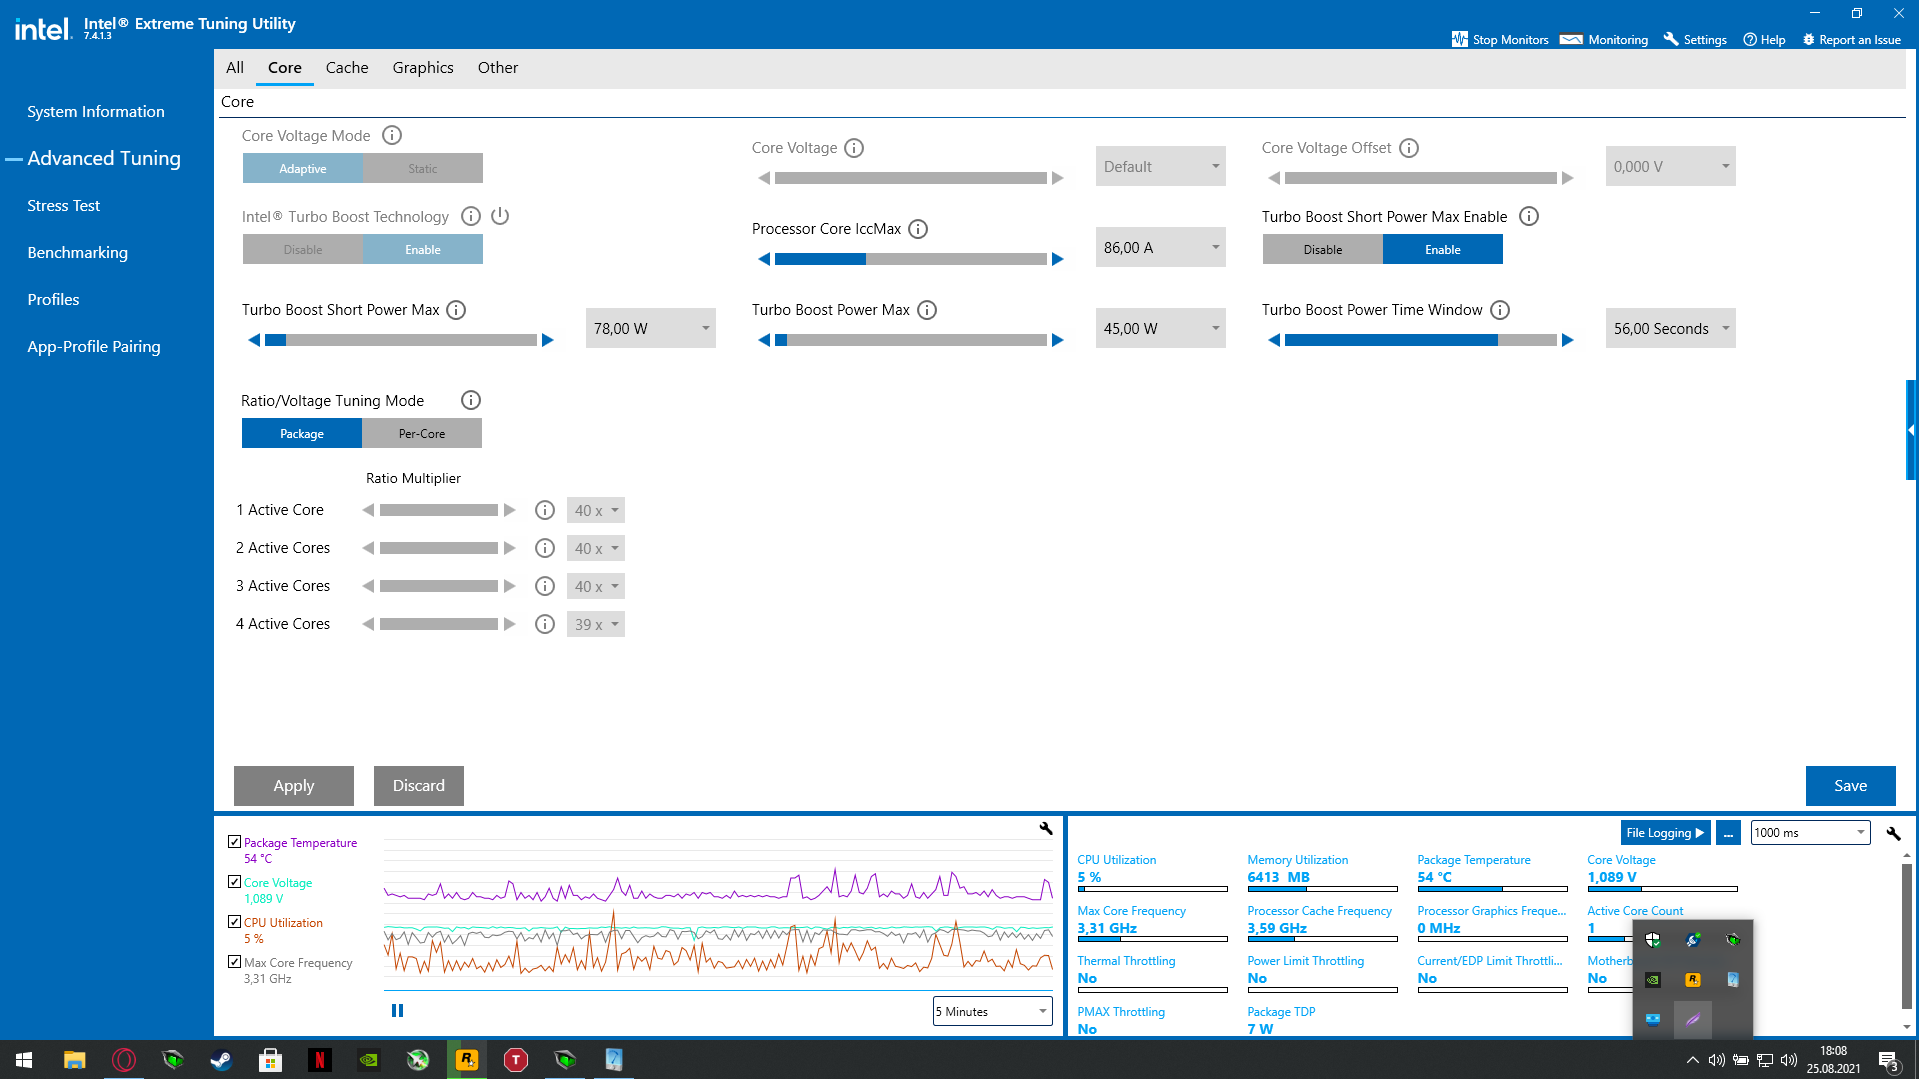Open the Help menu icon
This screenshot has height=1079, width=1919.
click(1750, 40)
